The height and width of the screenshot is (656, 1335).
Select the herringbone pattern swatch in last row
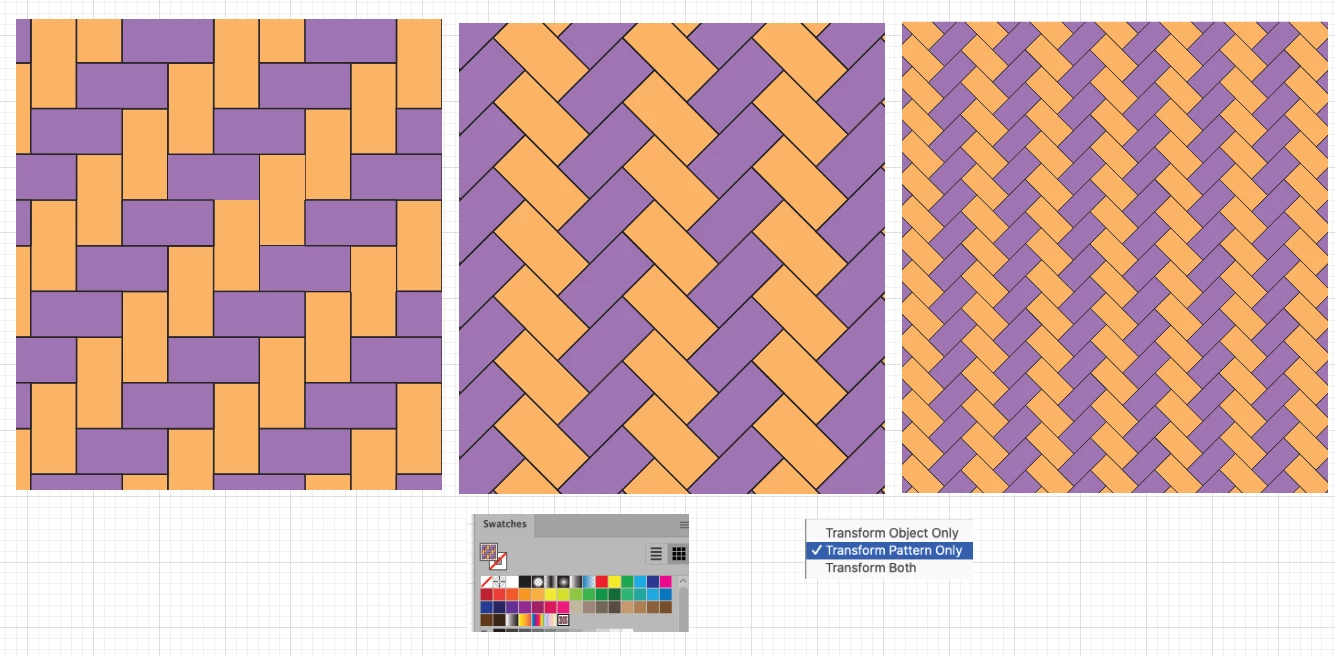(563, 620)
